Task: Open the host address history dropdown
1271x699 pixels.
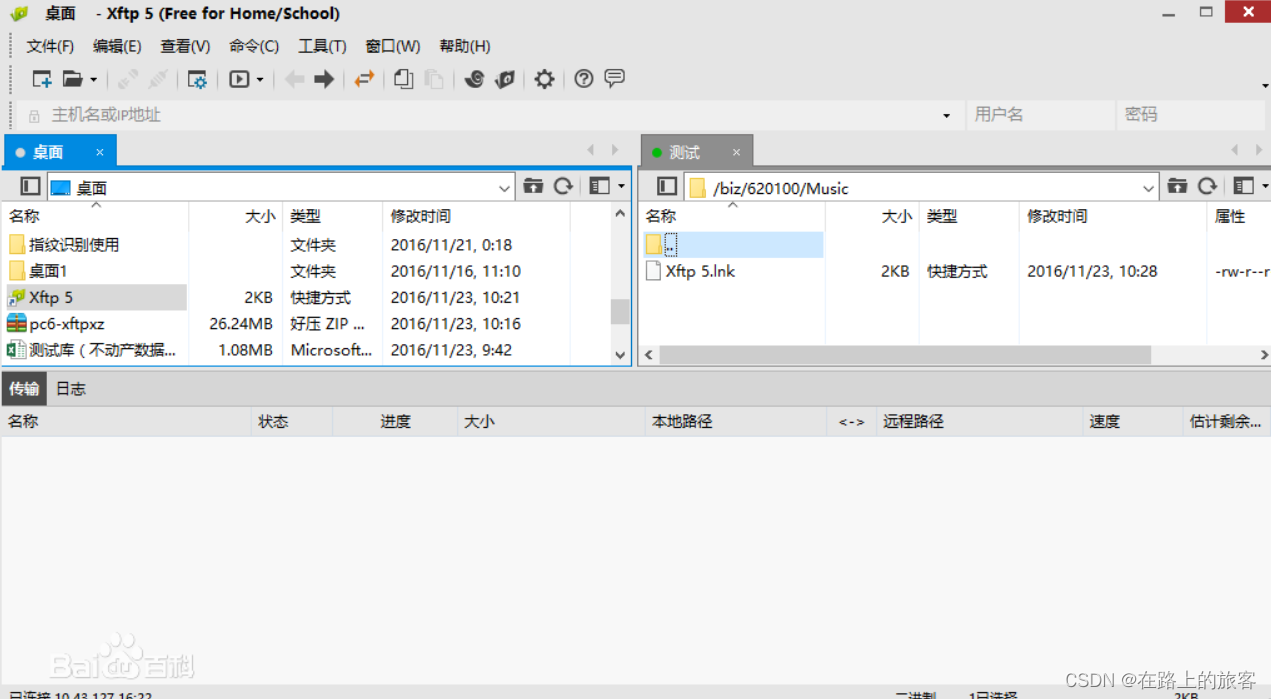Action: tap(946, 116)
